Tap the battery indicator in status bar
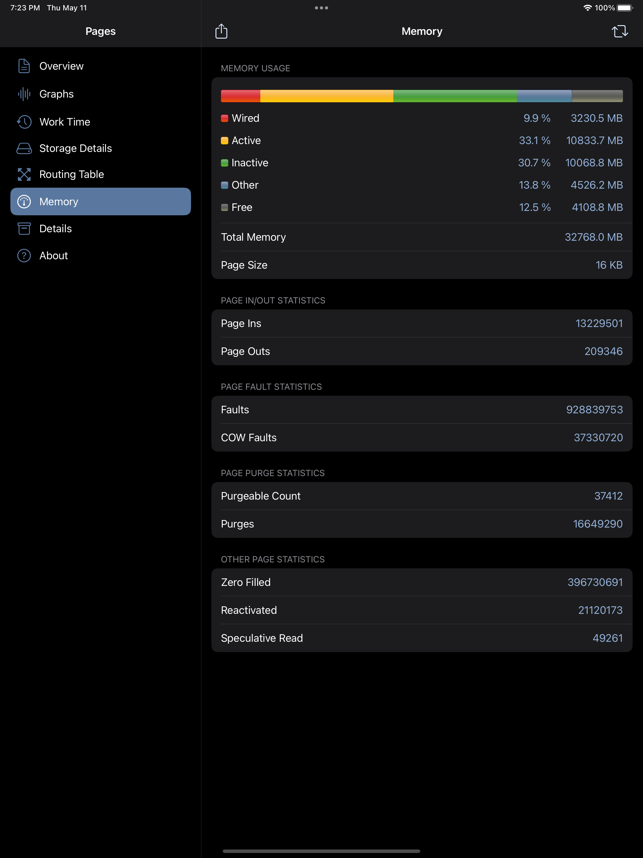643x858 pixels. pos(625,8)
